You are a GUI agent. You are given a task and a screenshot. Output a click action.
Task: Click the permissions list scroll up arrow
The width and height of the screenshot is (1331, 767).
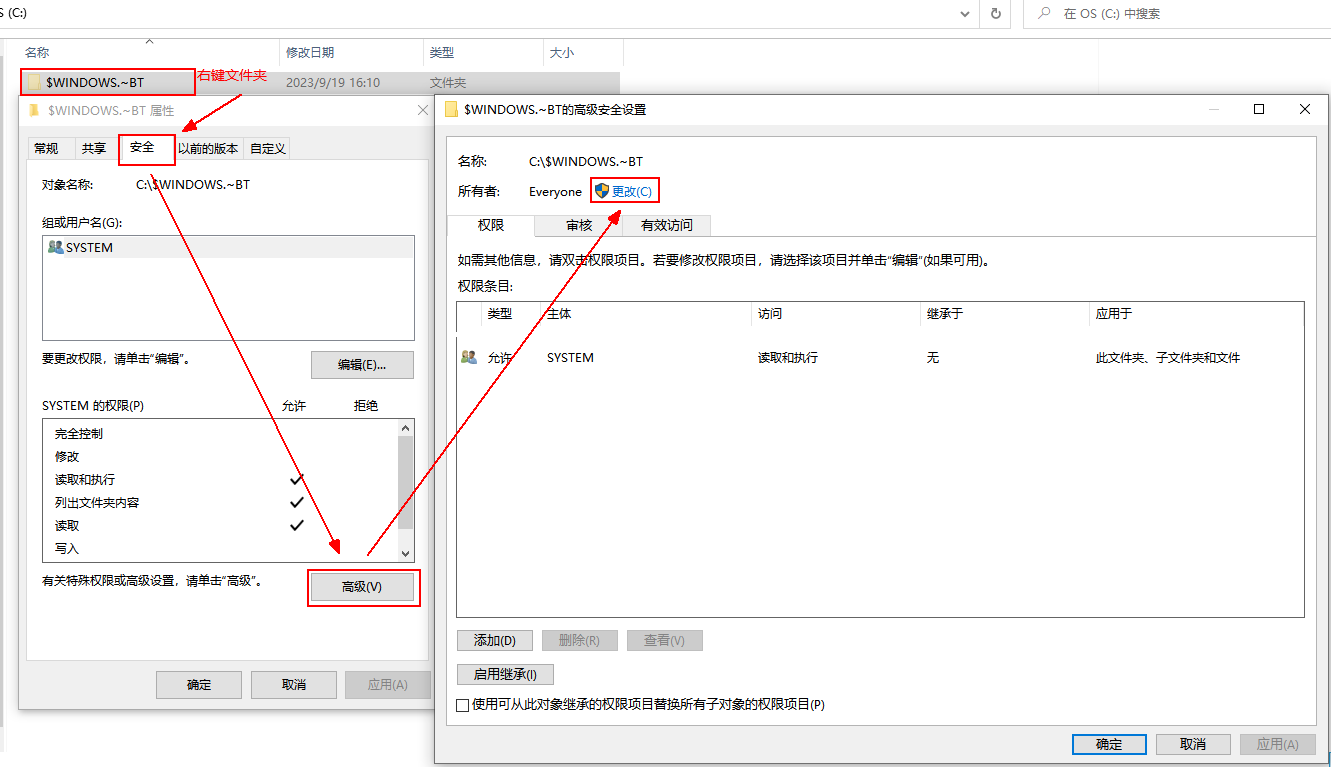(x=405, y=428)
